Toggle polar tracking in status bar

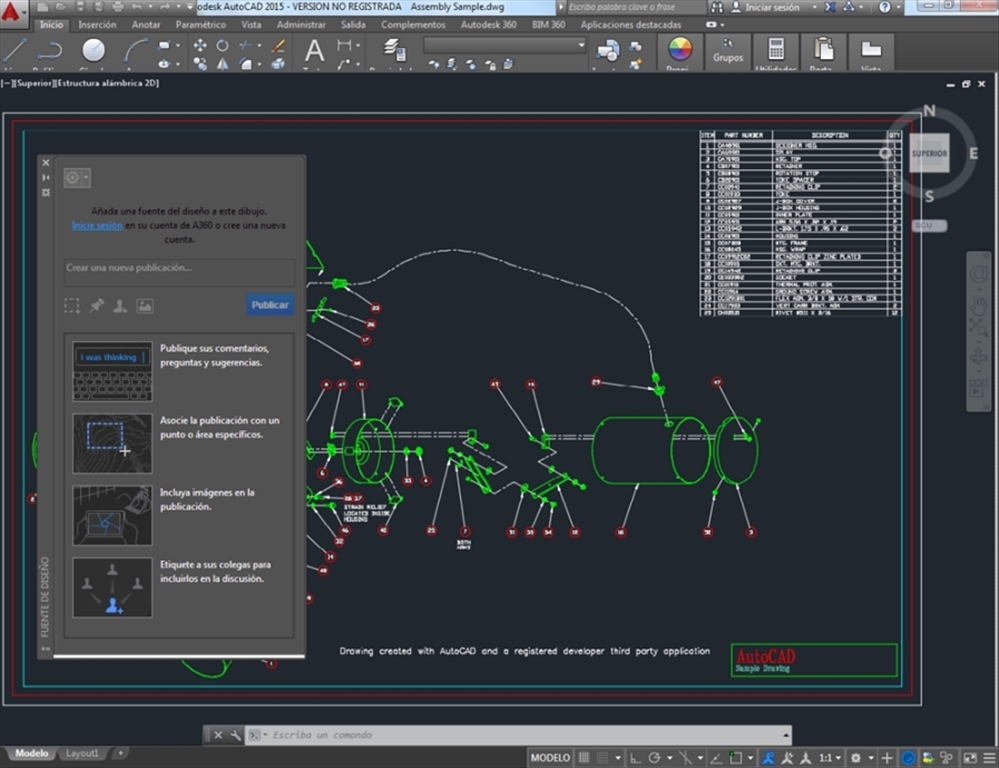(x=654, y=758)
